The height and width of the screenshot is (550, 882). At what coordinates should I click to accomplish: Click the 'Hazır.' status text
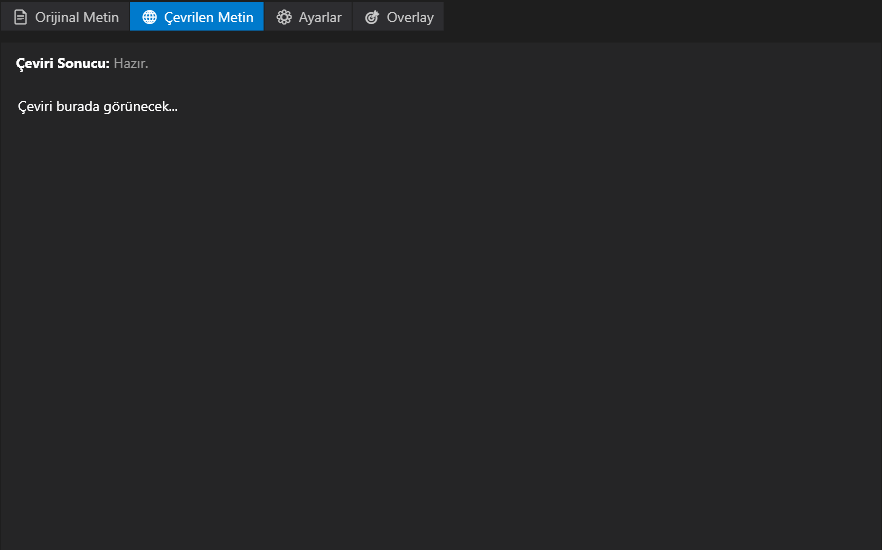(131, 64)
